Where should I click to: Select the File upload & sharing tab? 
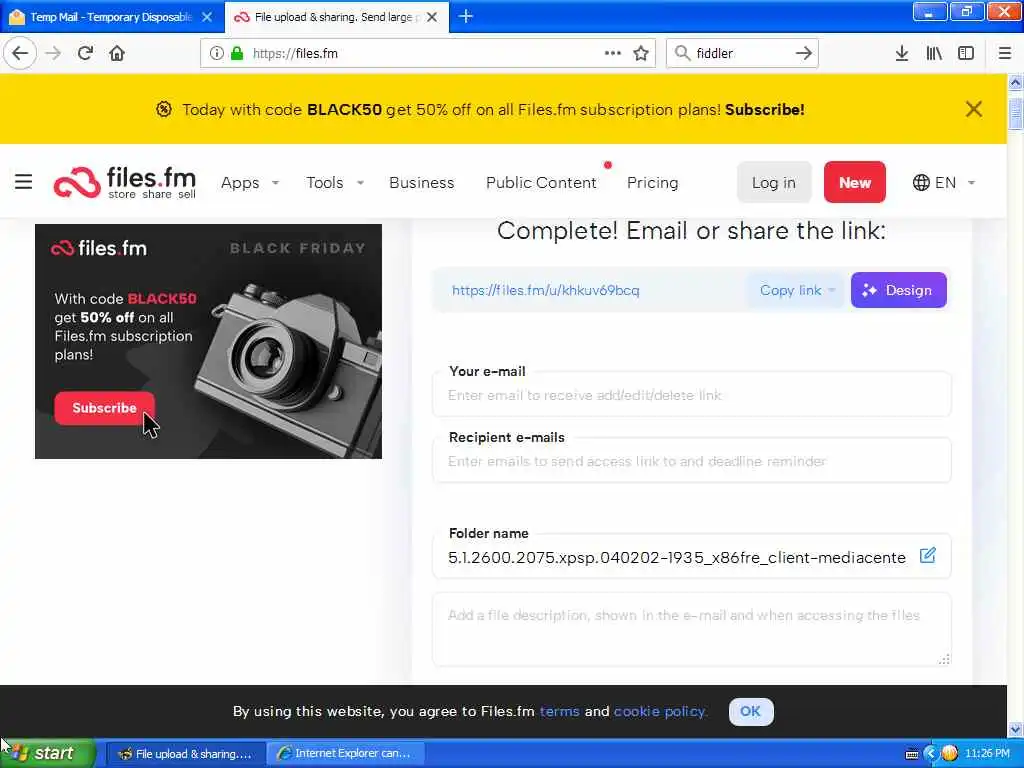337,17
